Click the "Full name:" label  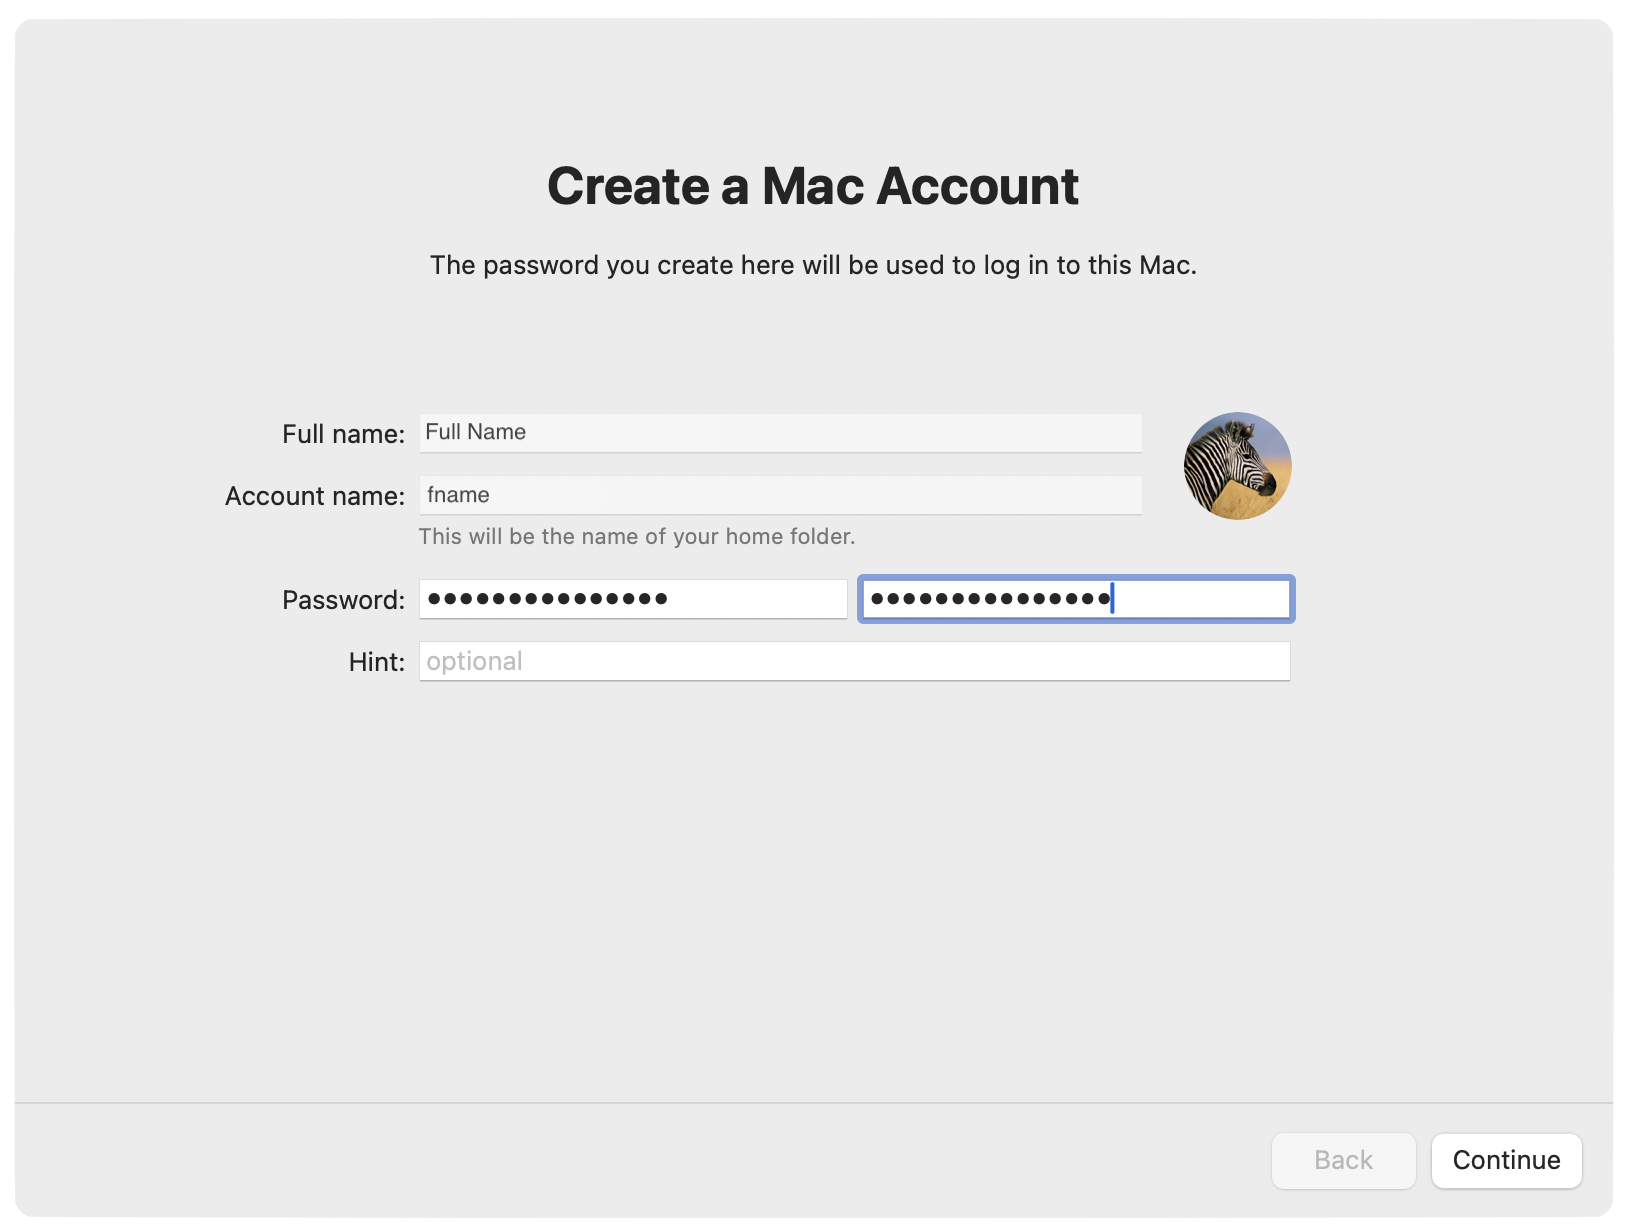tap(343, 434)
